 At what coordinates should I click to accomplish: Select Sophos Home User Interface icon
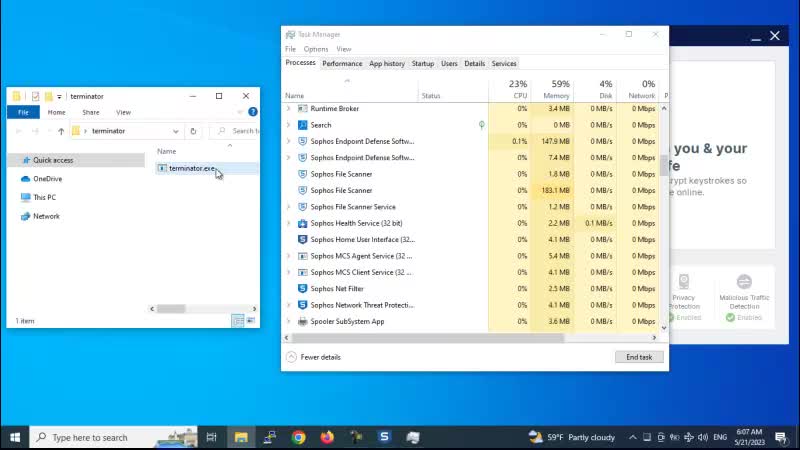click(303, 239)
